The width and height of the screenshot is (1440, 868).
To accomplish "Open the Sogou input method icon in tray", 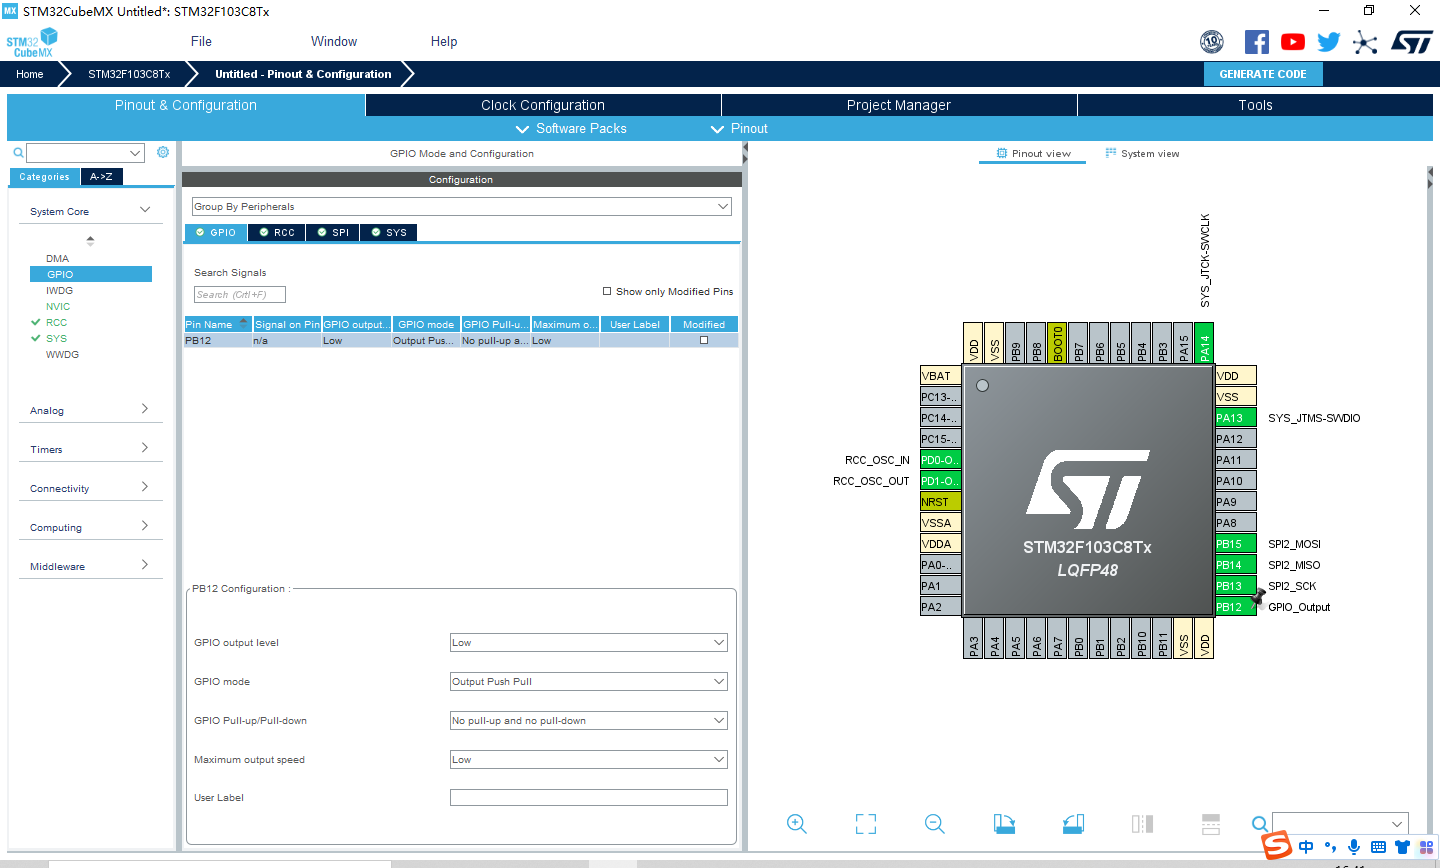I will coord(1276,845).
